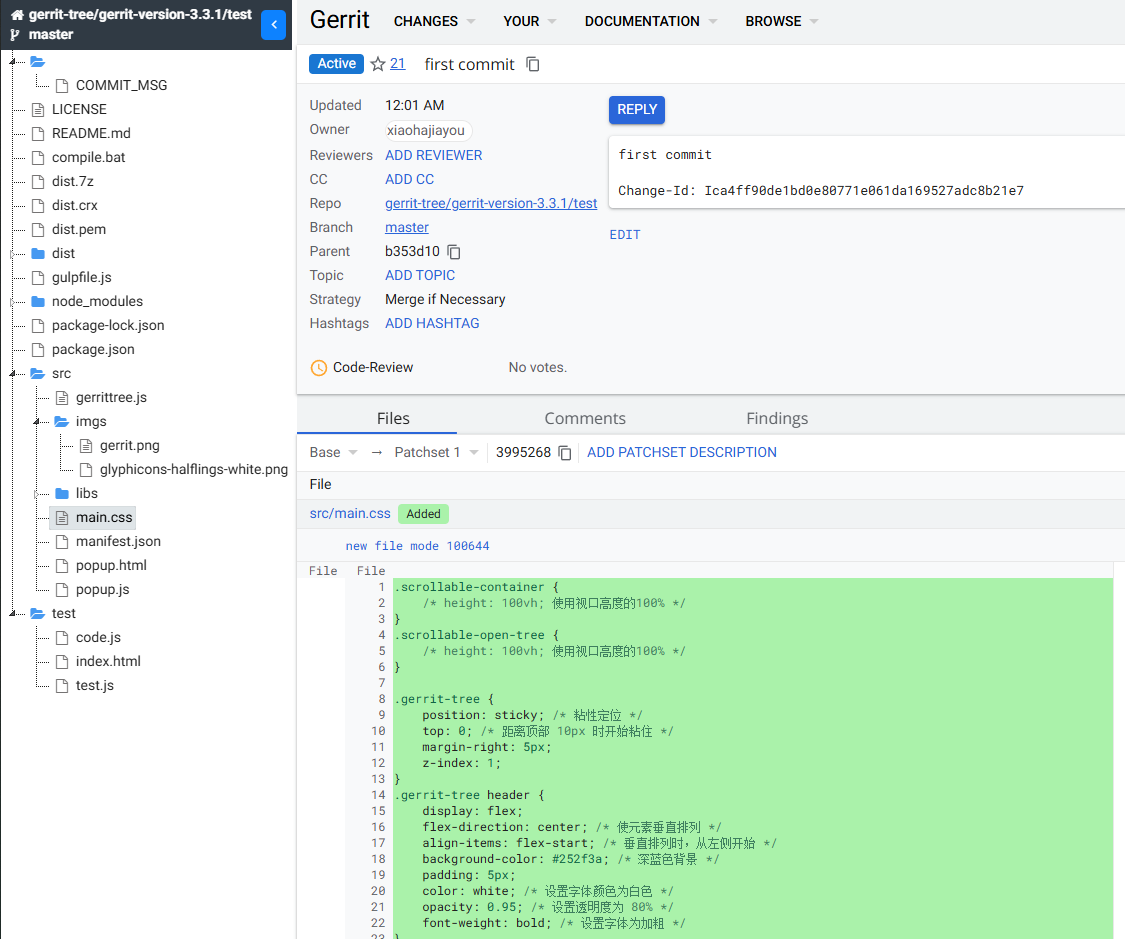This screenshot has width=1125, height=939.
Task: Open the dist folder icon in tree
Action: click(38, 253)
